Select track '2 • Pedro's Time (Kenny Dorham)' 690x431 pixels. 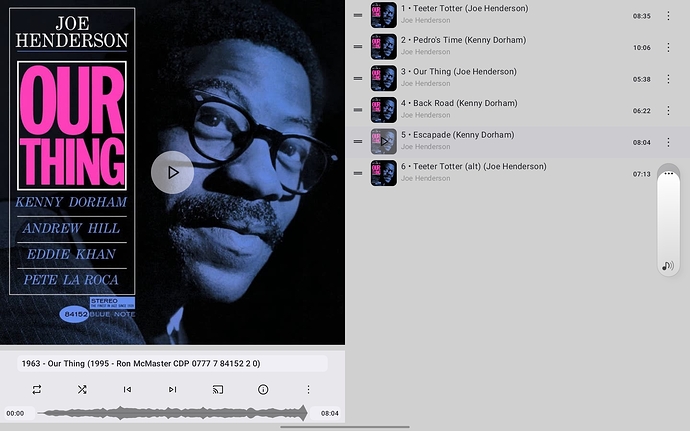pyautogui.click(x=463, y=40)
